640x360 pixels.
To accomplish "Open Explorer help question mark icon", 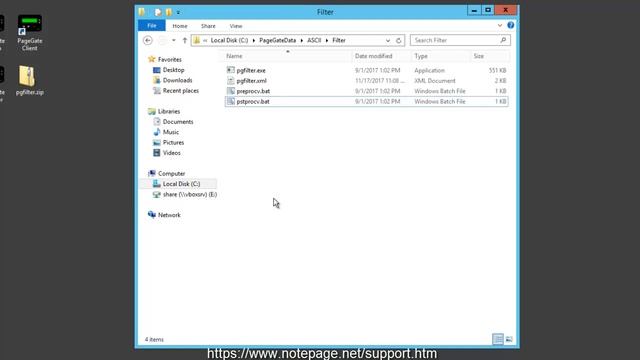I will [x=511, y=25].
